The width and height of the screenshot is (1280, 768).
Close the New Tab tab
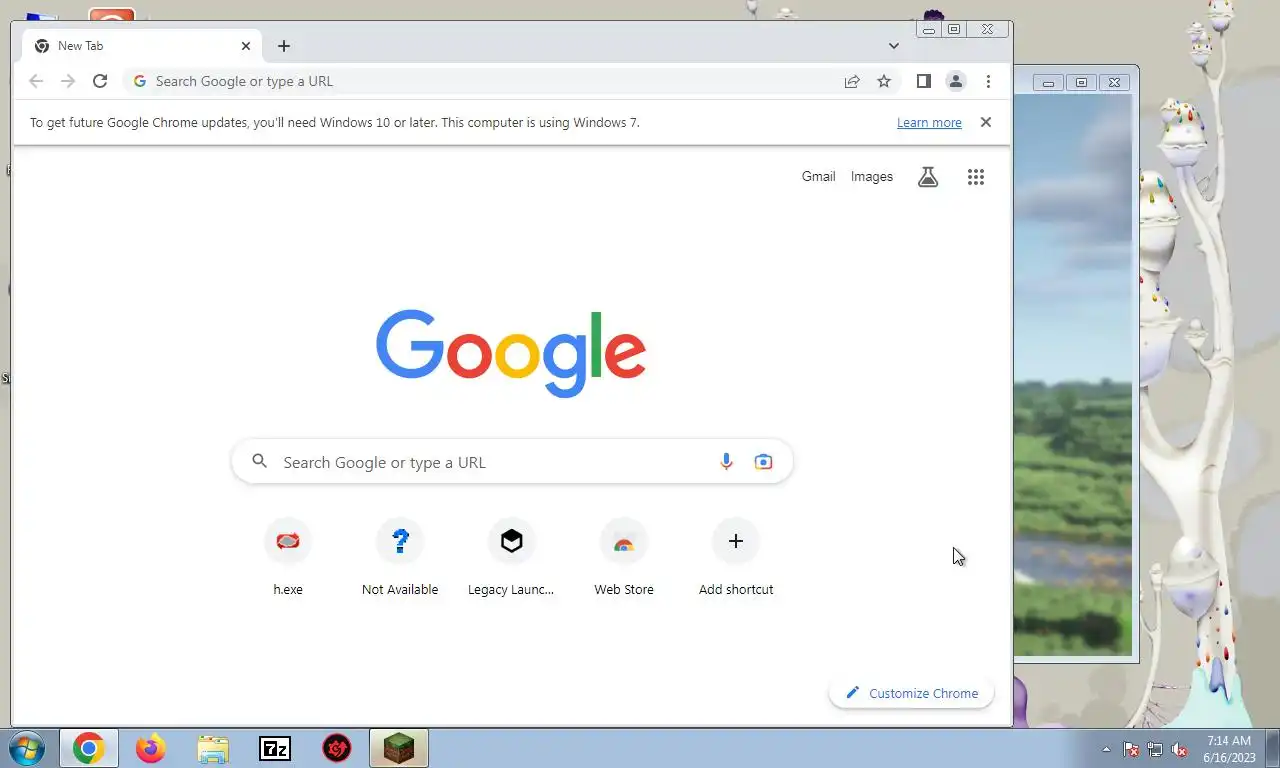[246, 46]
